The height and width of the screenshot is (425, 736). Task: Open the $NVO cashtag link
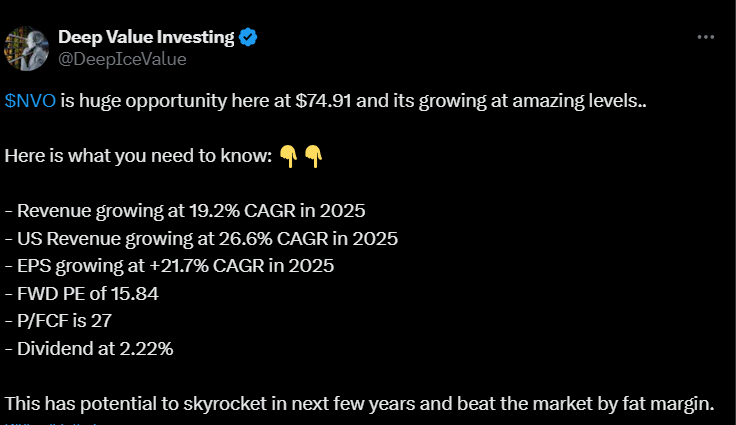point(31,101)
